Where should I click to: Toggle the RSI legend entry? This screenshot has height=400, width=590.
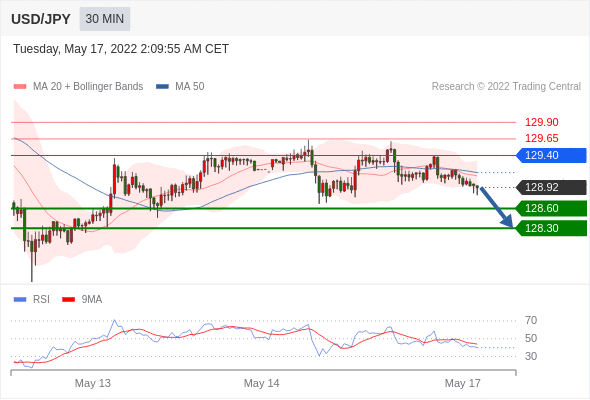point(32,300)
